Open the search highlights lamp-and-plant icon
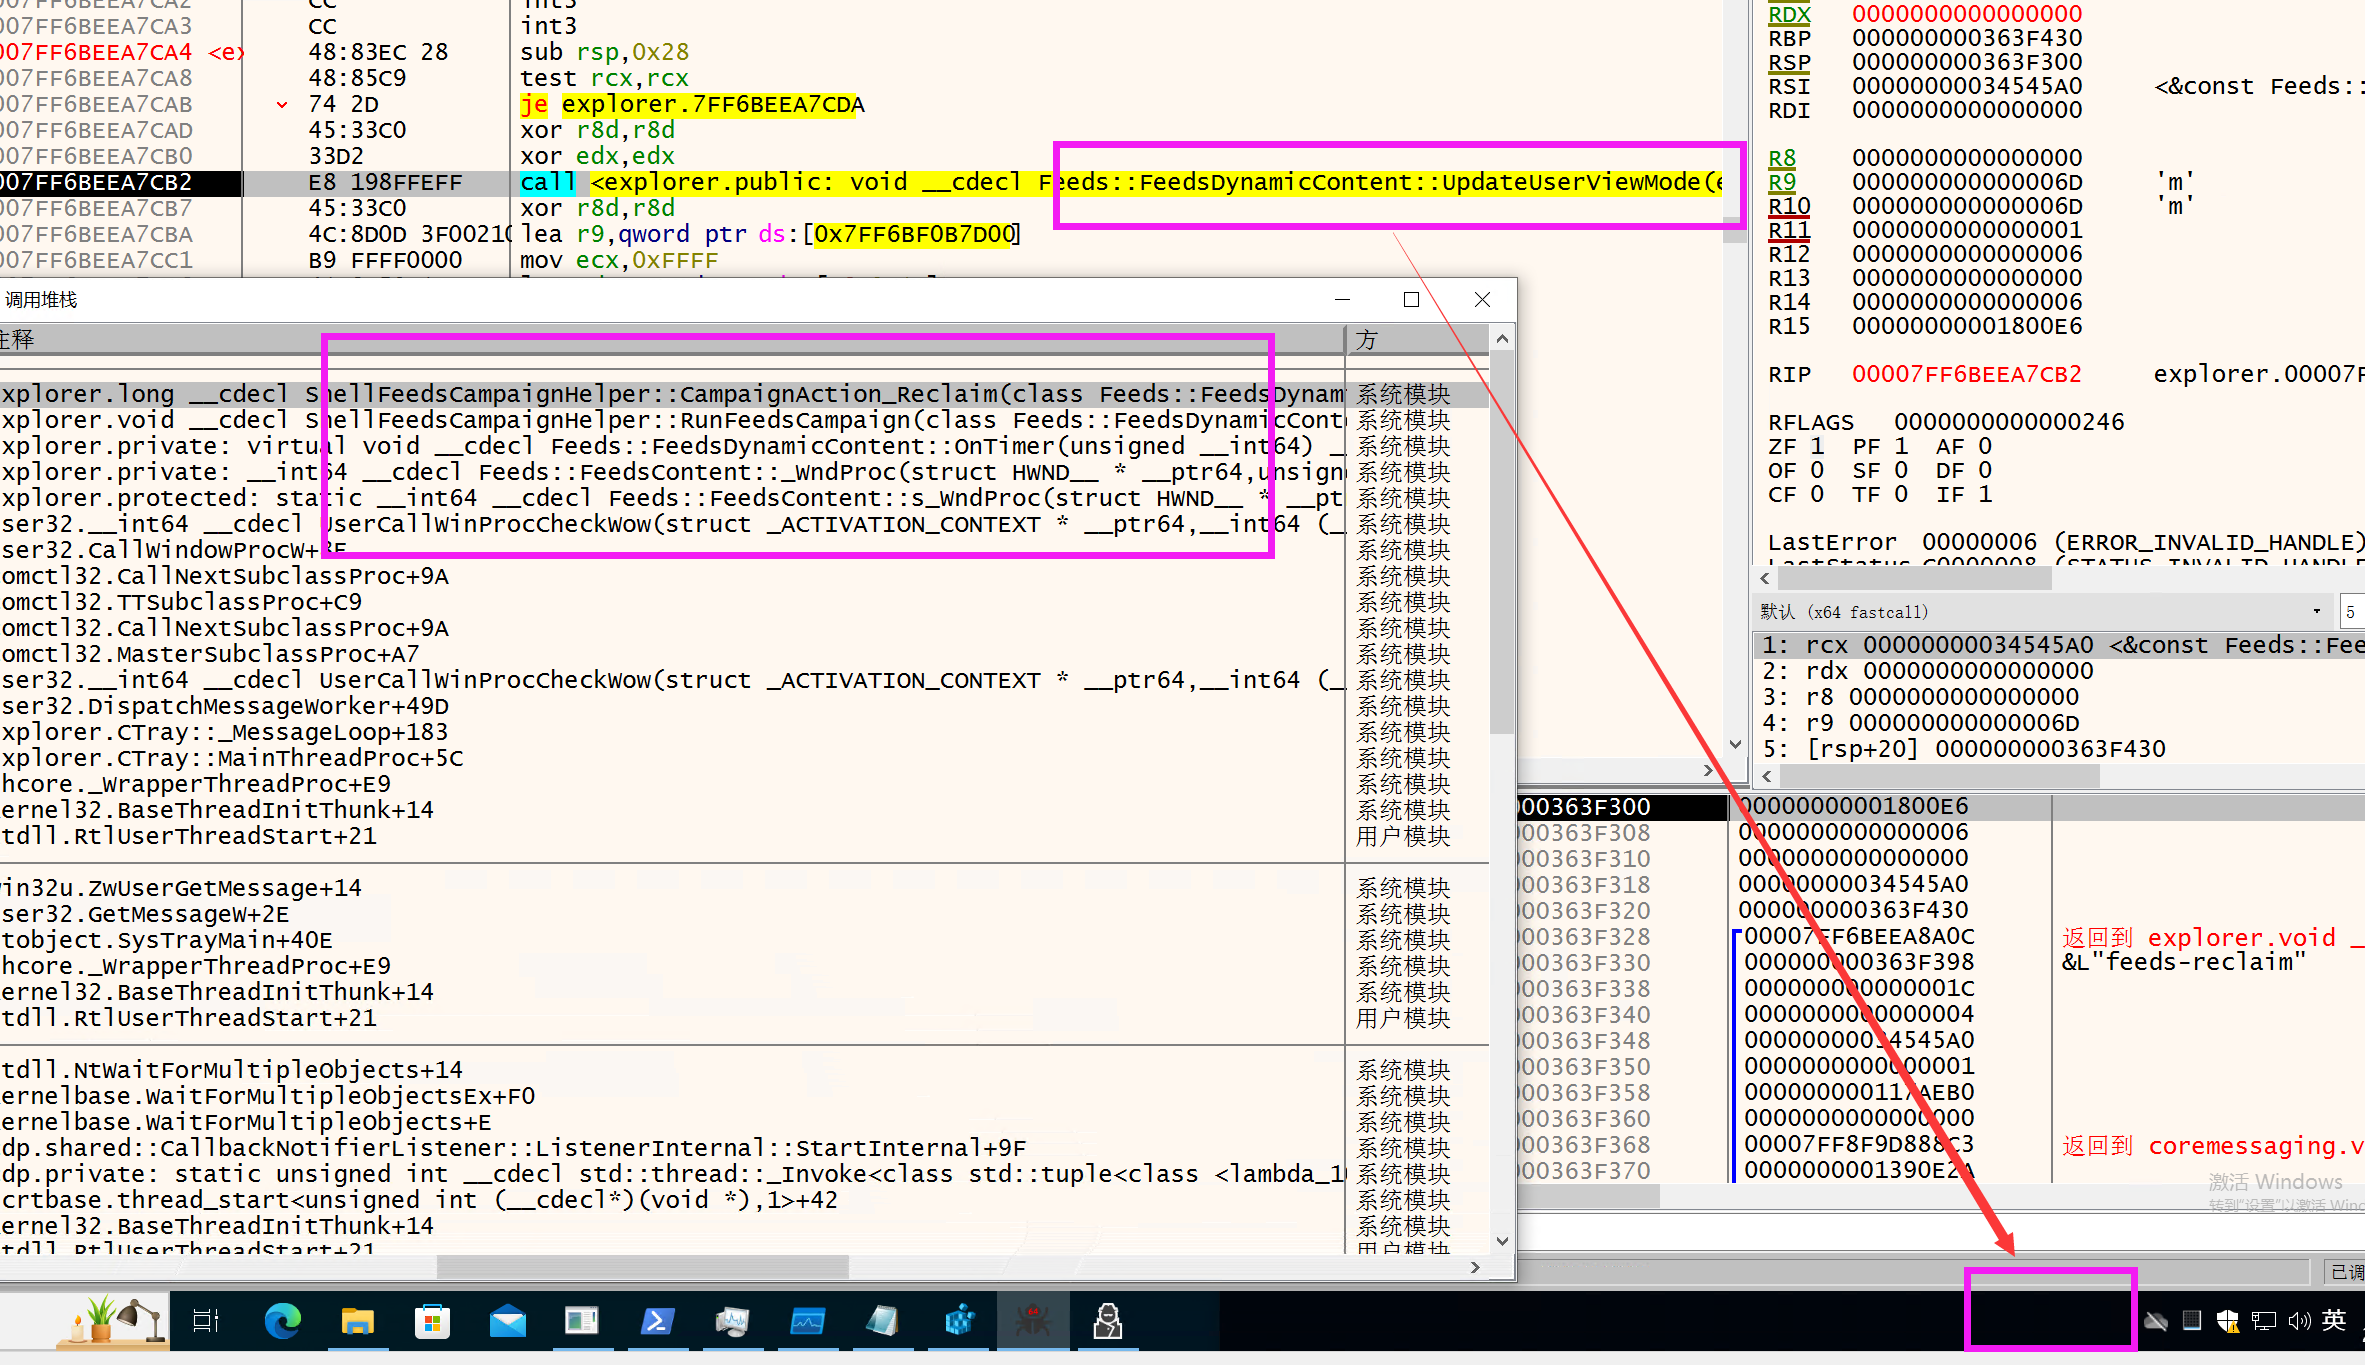This screenshot has height=1365, width=2365. click(111, 1320)
